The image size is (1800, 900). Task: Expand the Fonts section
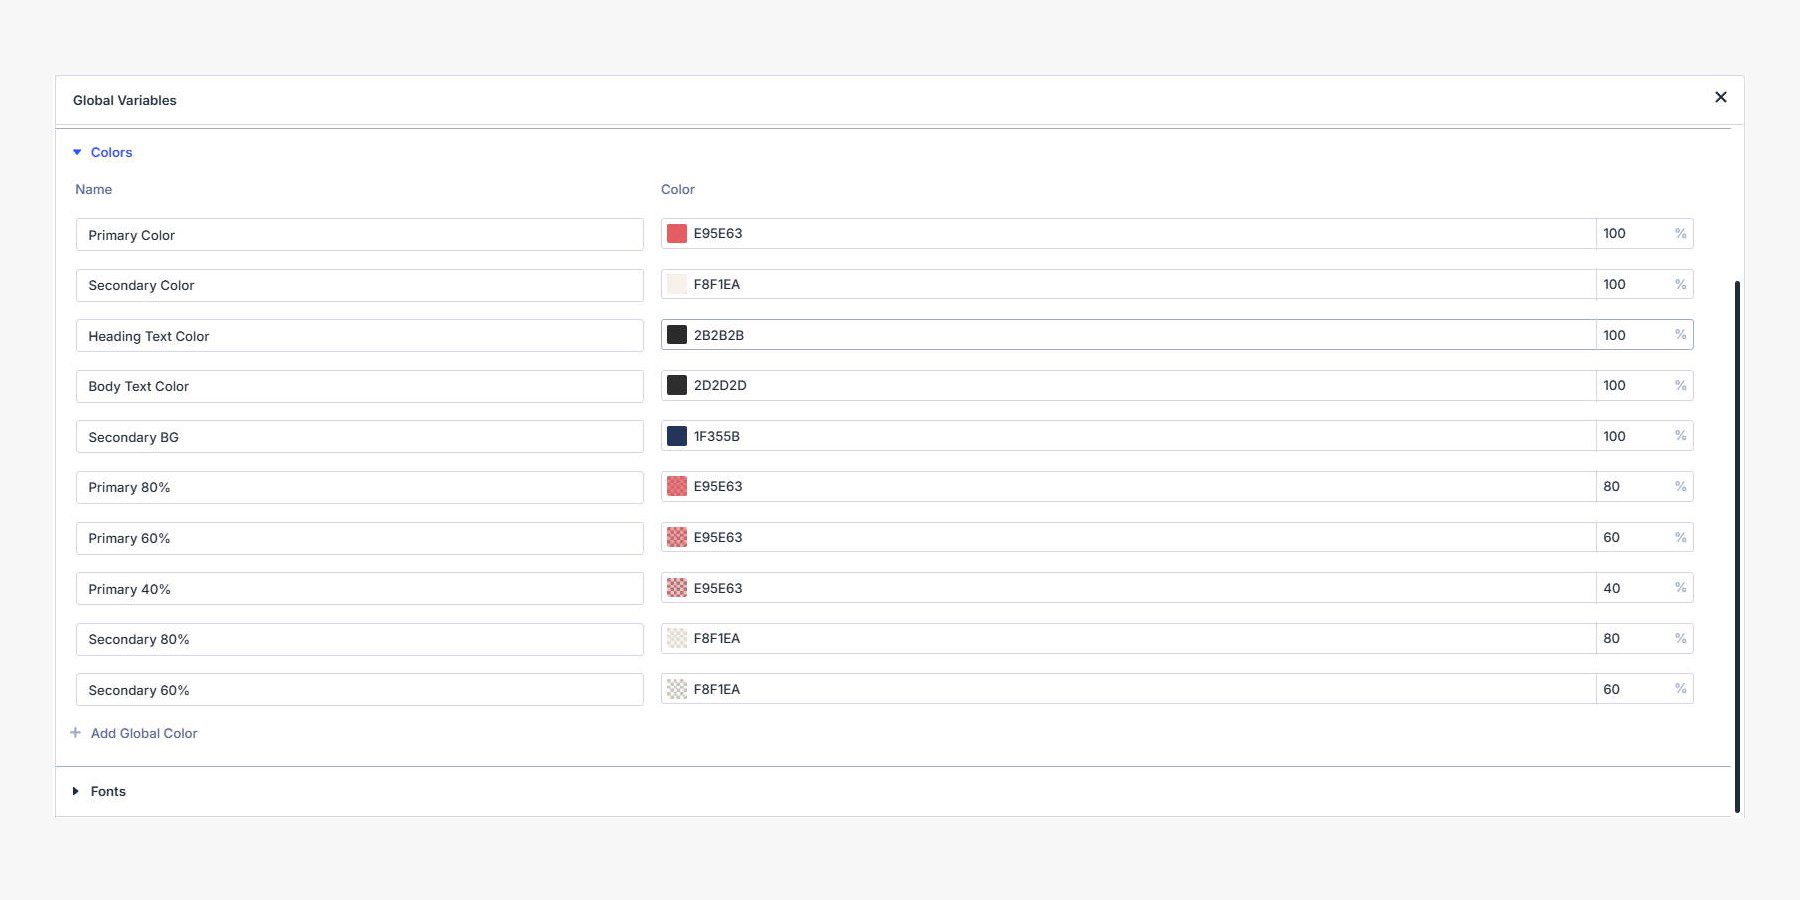(107, 791)
